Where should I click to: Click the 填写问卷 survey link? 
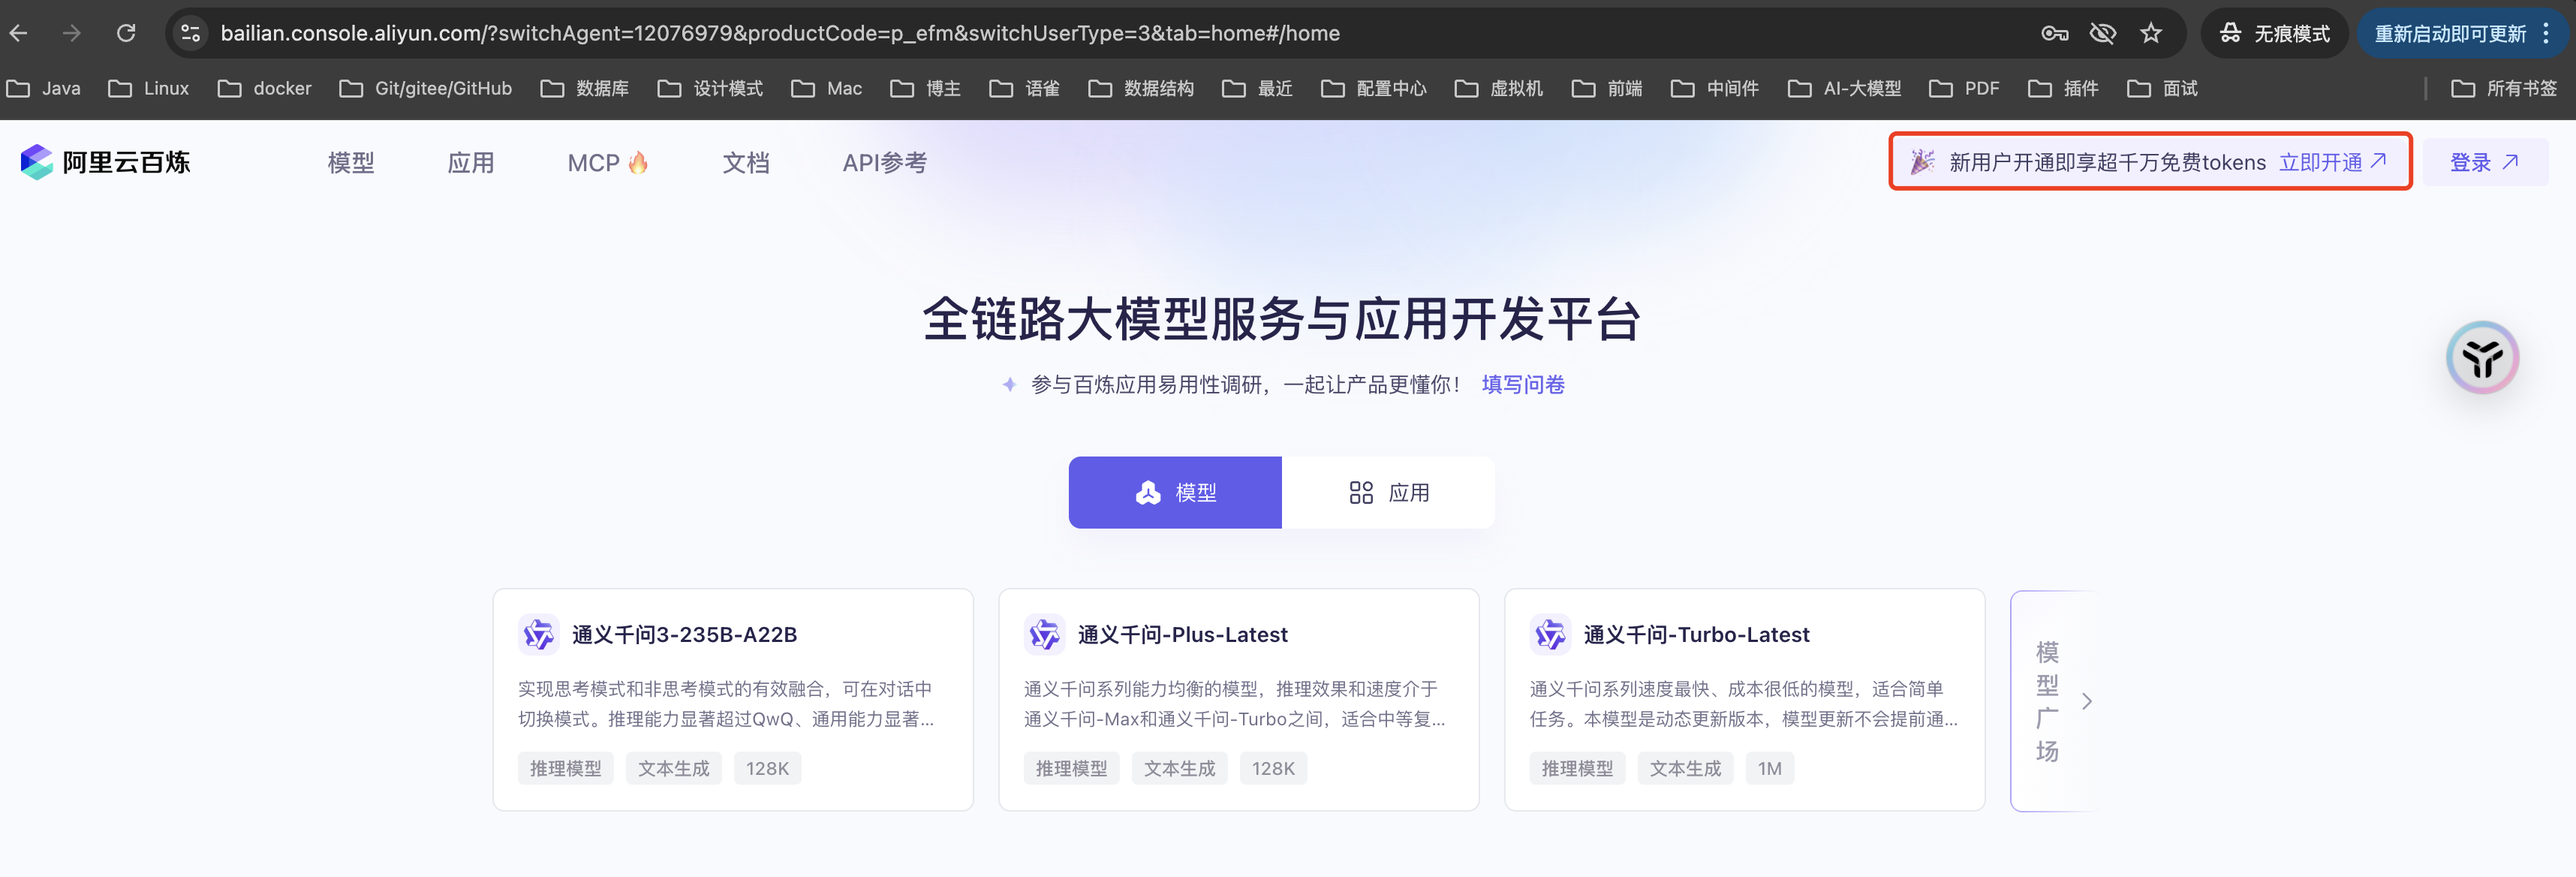(x=1522, y=384)
